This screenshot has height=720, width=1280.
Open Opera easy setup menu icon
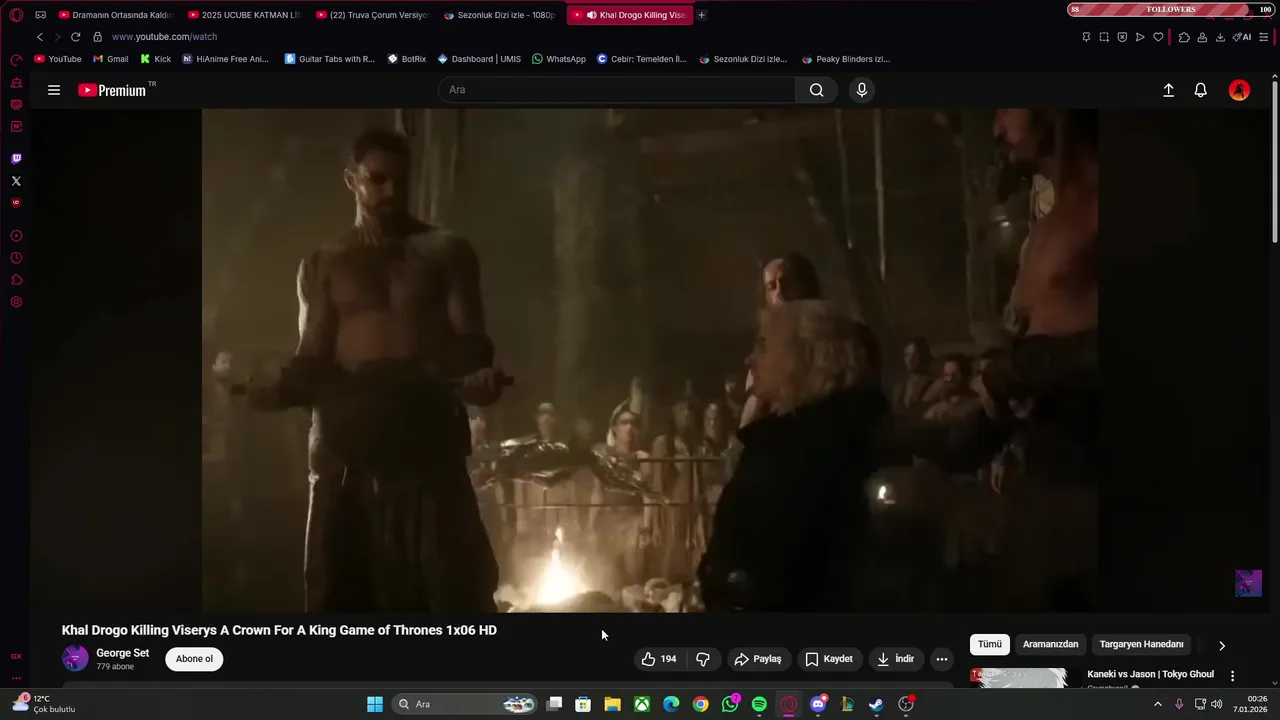[x=1264, y=37]
